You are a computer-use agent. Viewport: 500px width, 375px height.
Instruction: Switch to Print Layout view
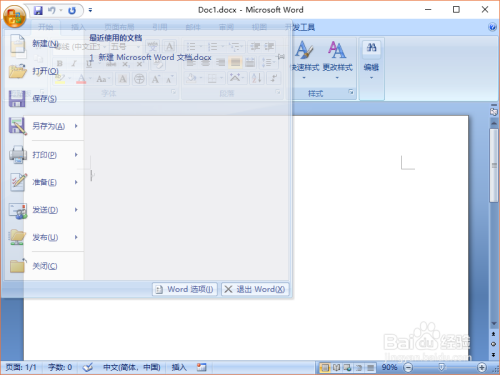[324, 368]
